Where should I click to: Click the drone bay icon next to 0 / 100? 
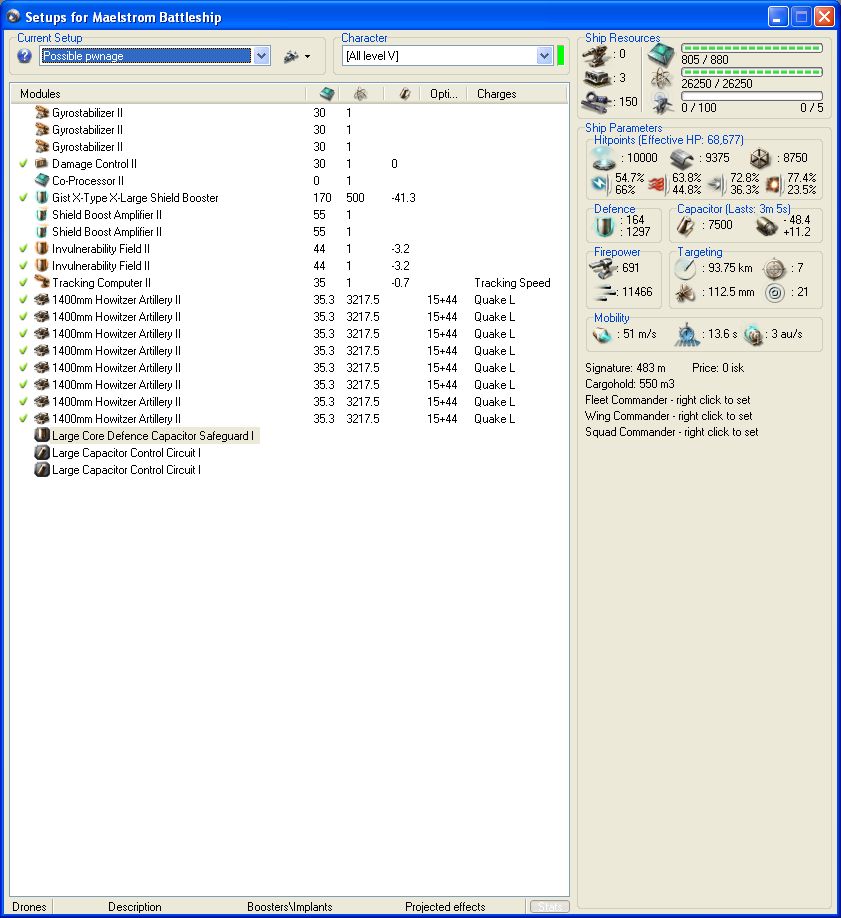pos(662,104)
